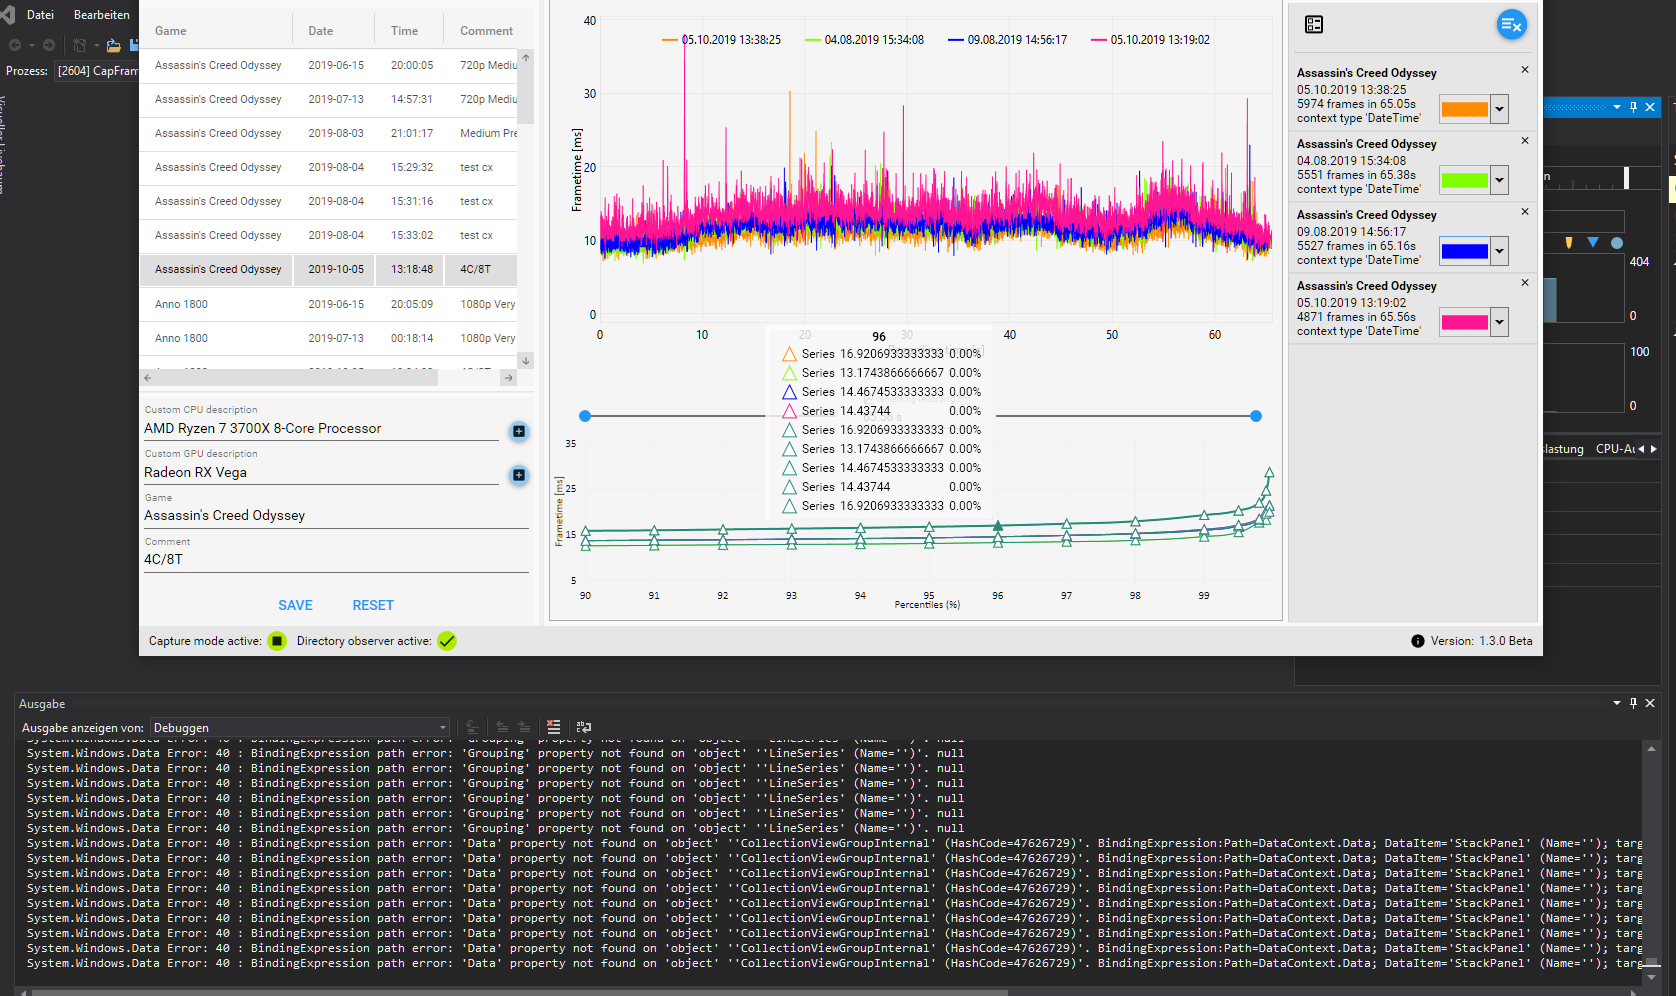1676x996 pixels.
Task: Click the right handle of range slider
Action: [x=1256, y=416]
